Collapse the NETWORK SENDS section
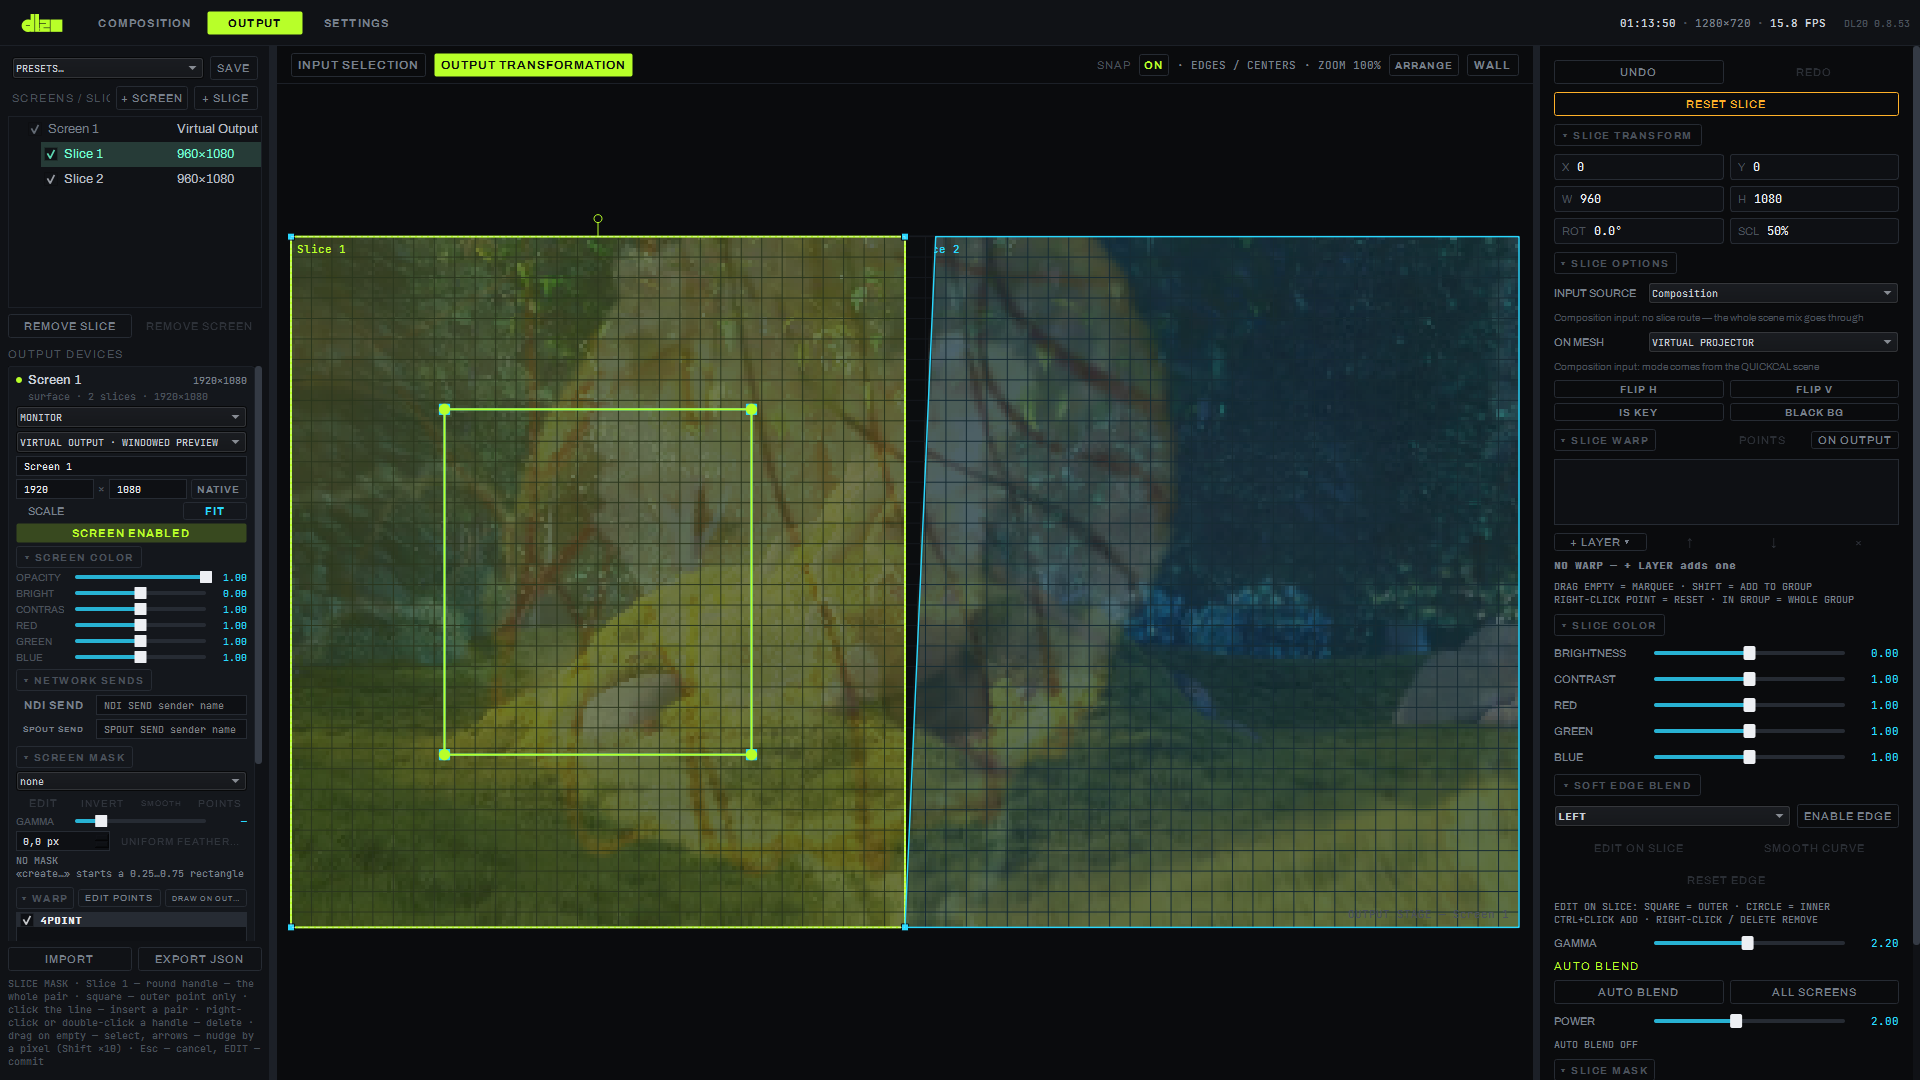Viewport: 1920px width, 1080px height. (84, 680)
